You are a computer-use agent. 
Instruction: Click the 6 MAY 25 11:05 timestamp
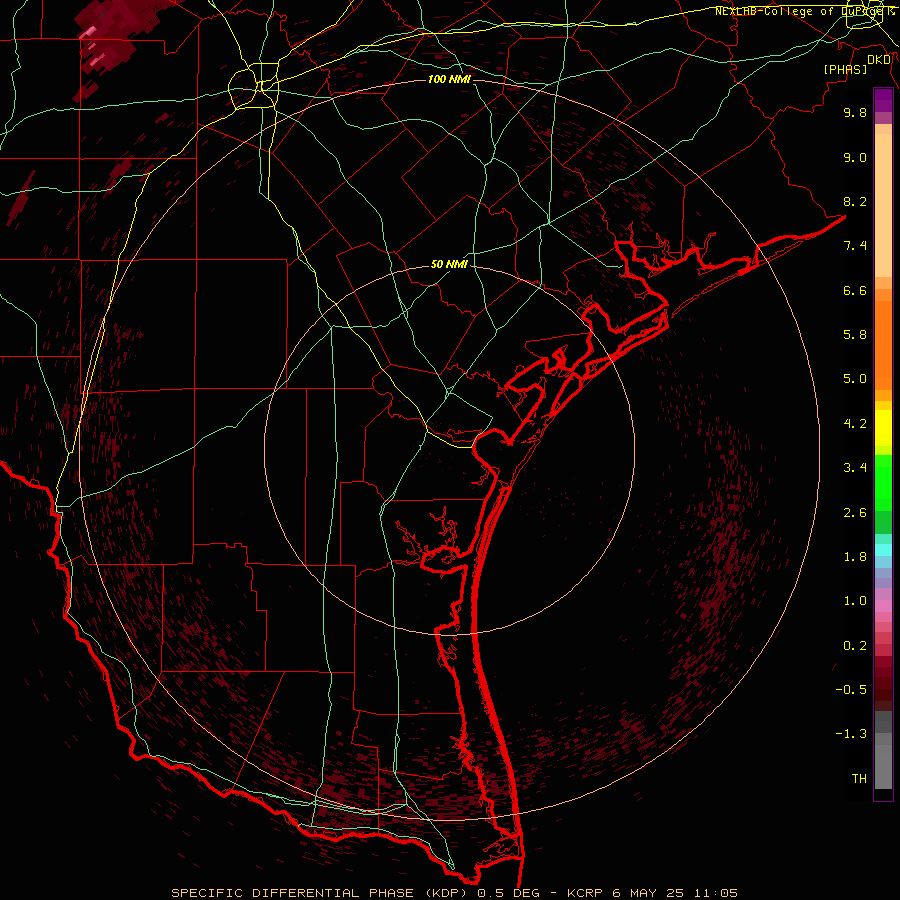[675, 893]
